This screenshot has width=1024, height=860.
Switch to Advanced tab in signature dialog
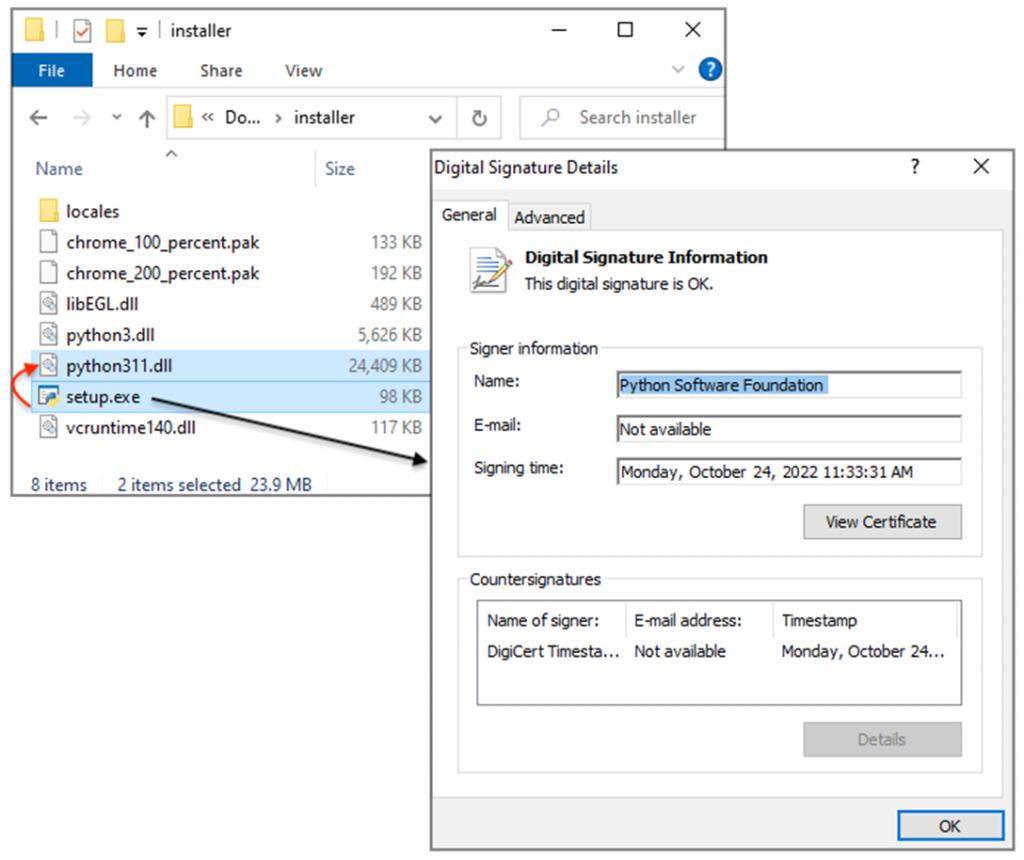point(549,217)
